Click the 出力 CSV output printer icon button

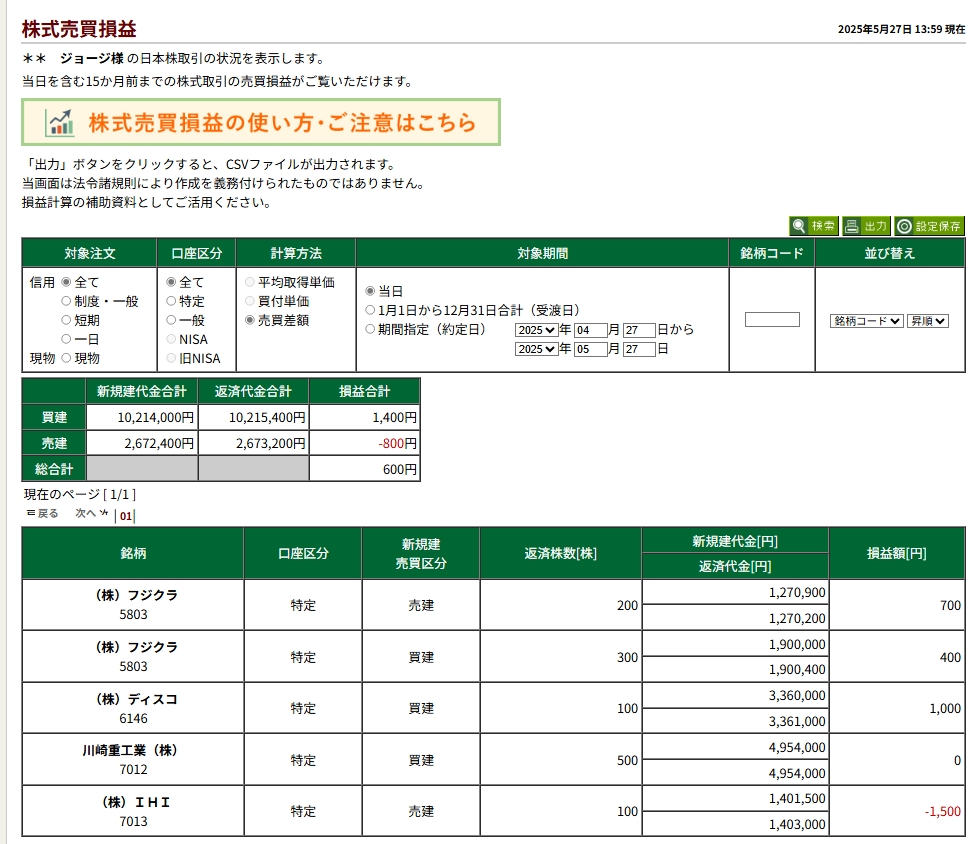coord(865,226)
